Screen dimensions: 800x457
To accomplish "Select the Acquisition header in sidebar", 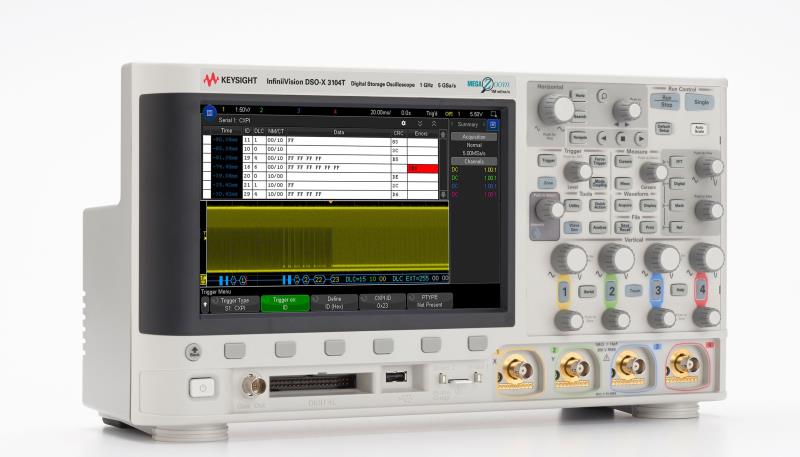I will [x=474, y=137].
